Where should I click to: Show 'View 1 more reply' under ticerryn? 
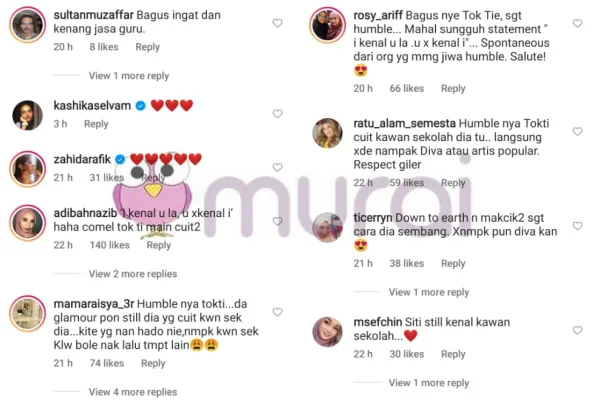pos(429,292)
